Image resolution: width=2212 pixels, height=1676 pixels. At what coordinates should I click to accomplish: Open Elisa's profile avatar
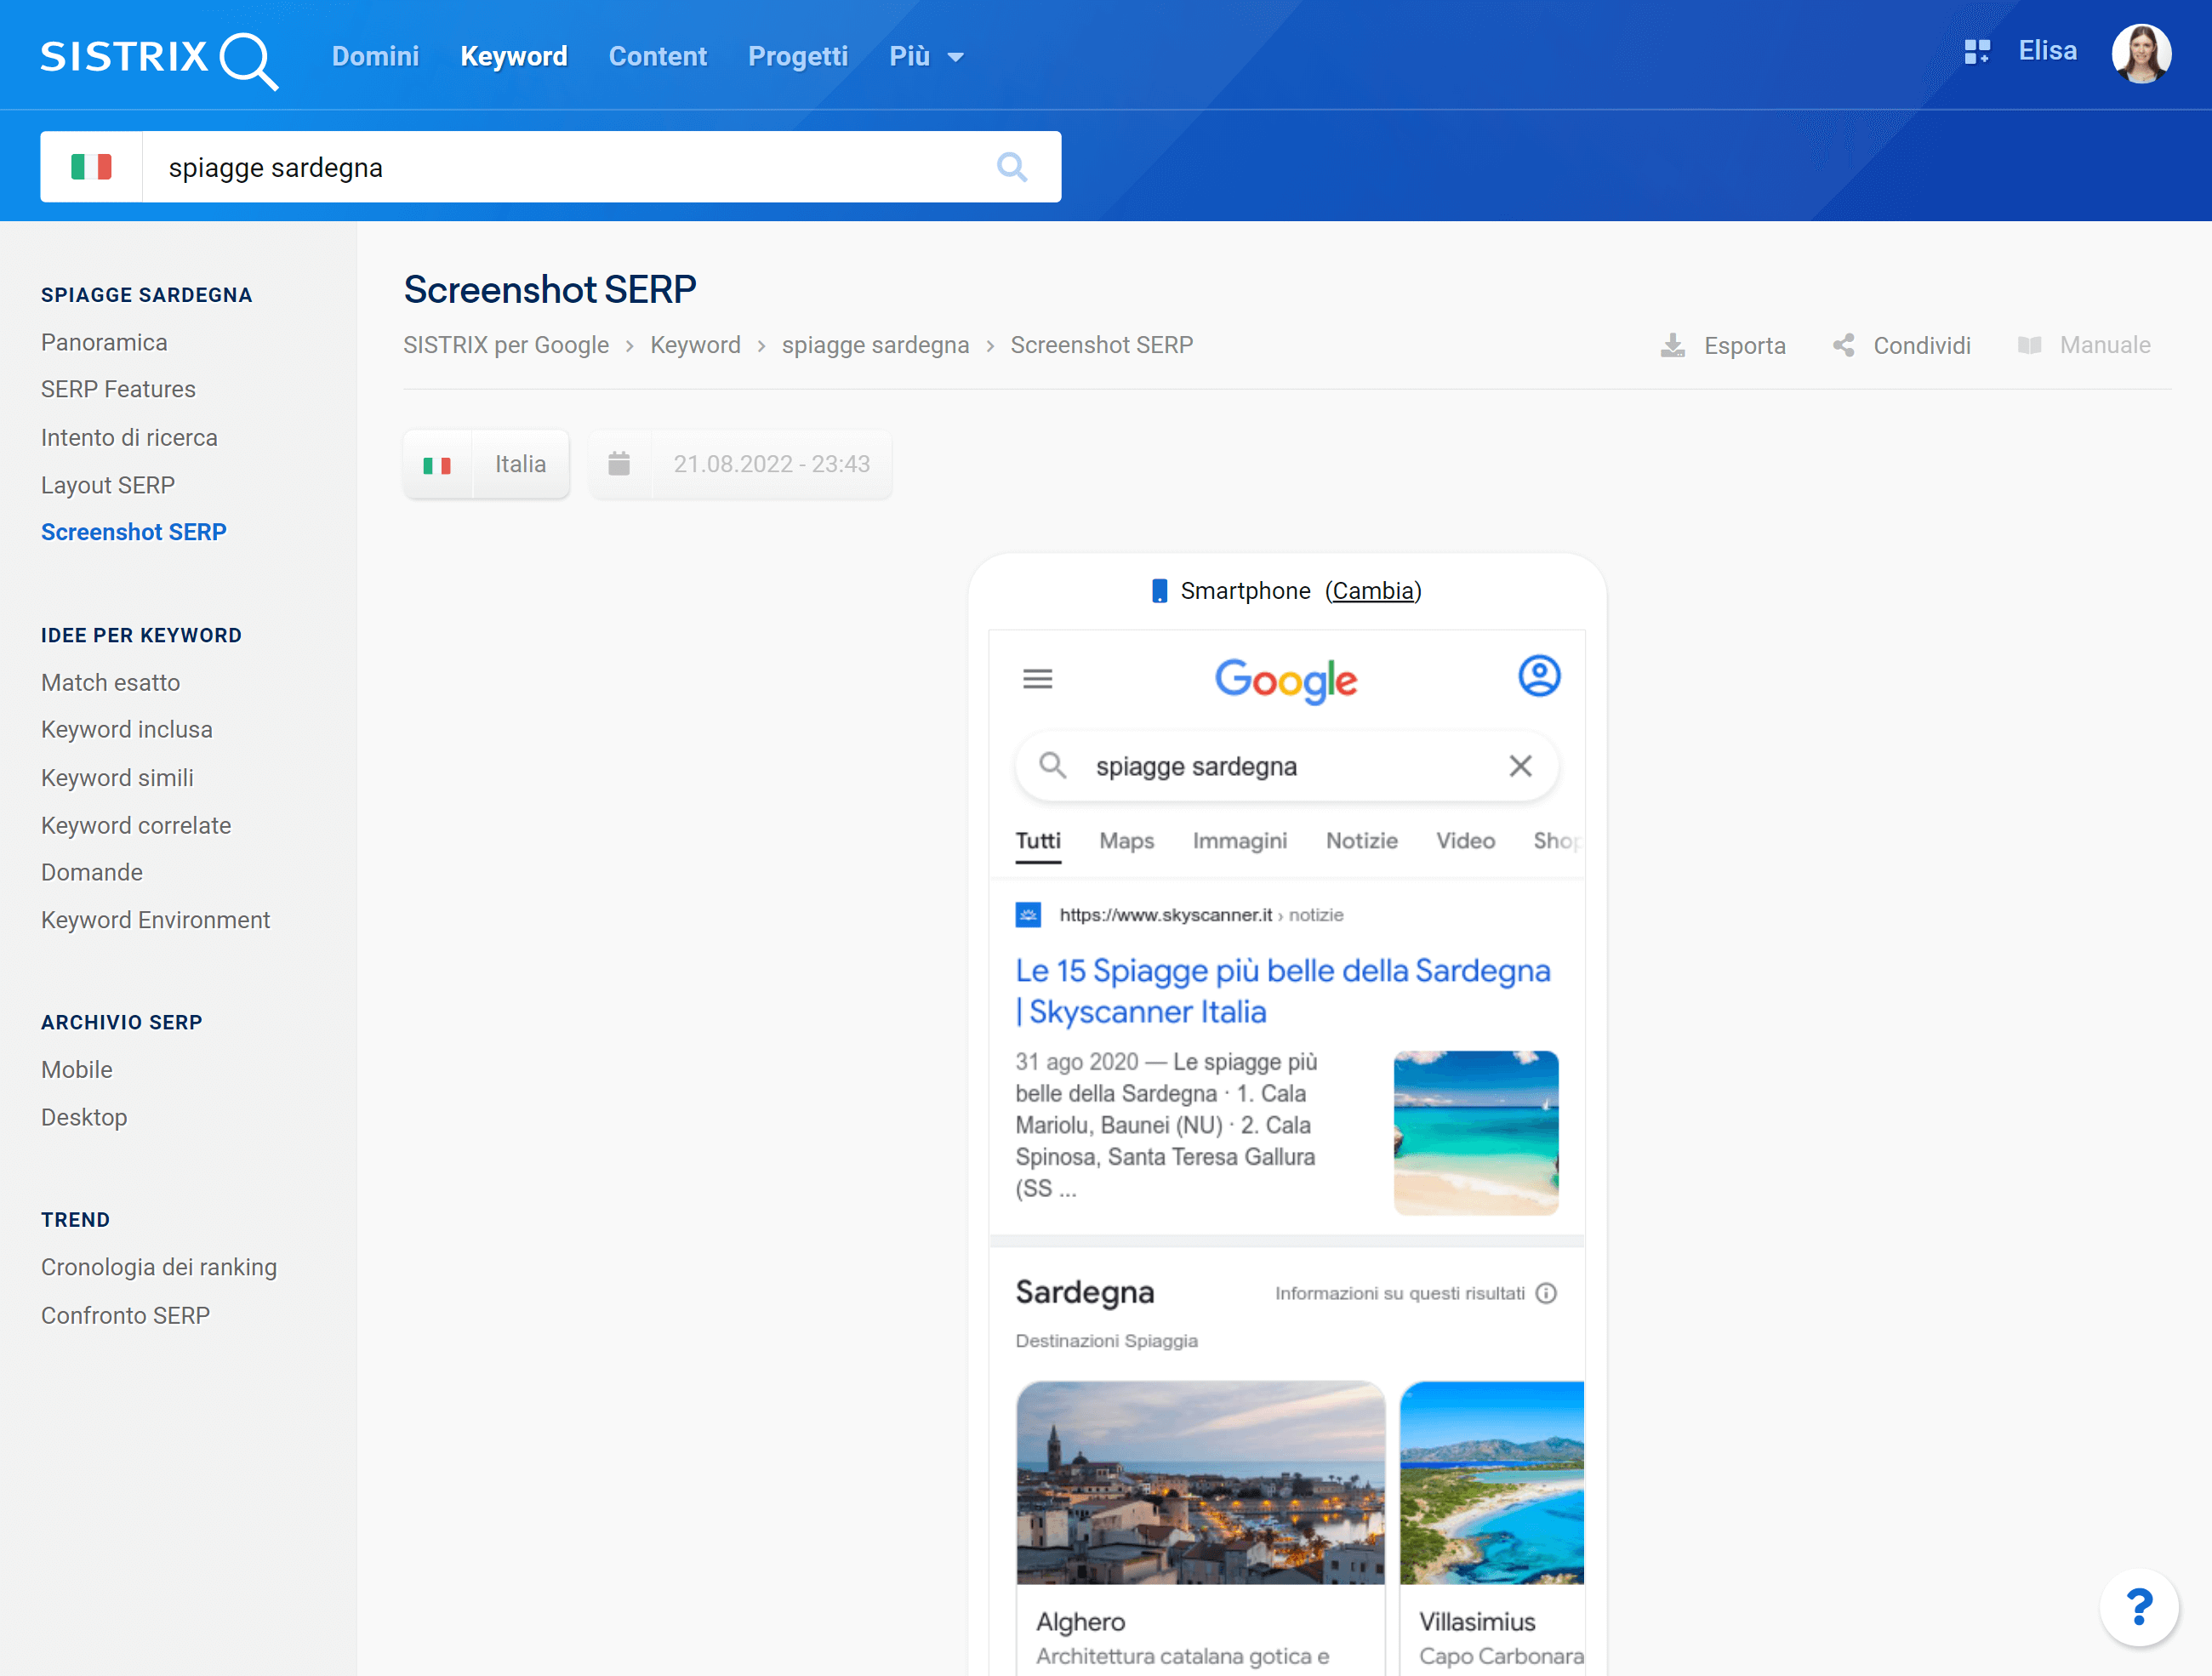[2141, 53]
